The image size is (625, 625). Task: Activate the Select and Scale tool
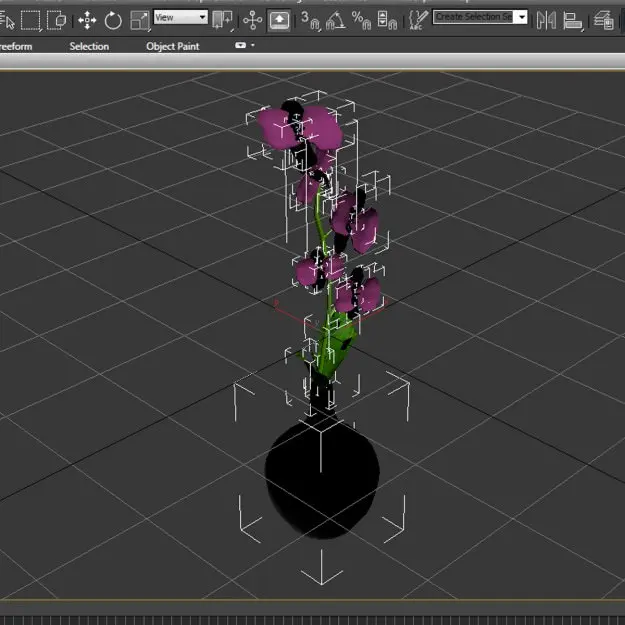[140, 21]
